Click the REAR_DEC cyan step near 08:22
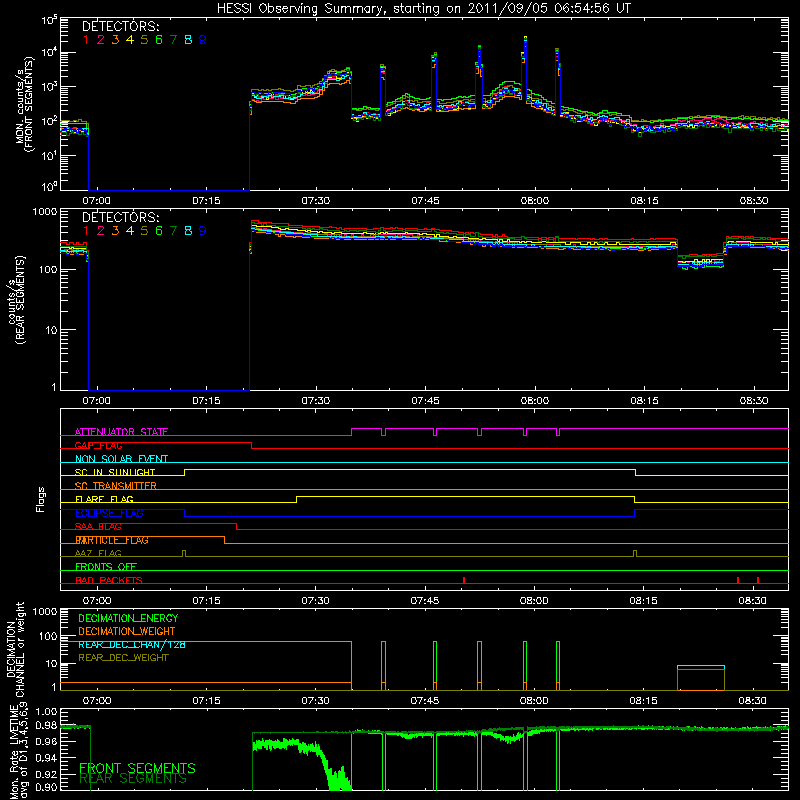The height and width of the screenshot is (800, 800). point(701,666)
